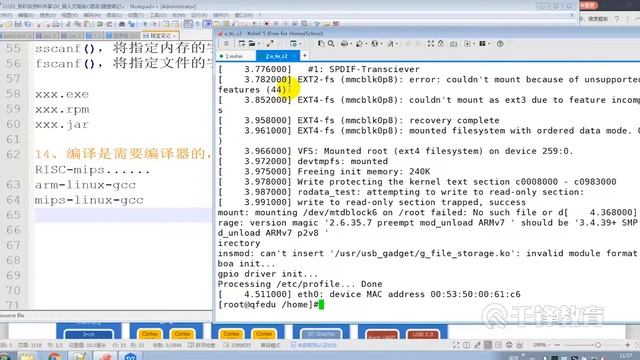The width and height of the screenshot is (640, 360).
Task: Toggle Show All Characters (¶) in Notepad++
Action: coord(198,24)
